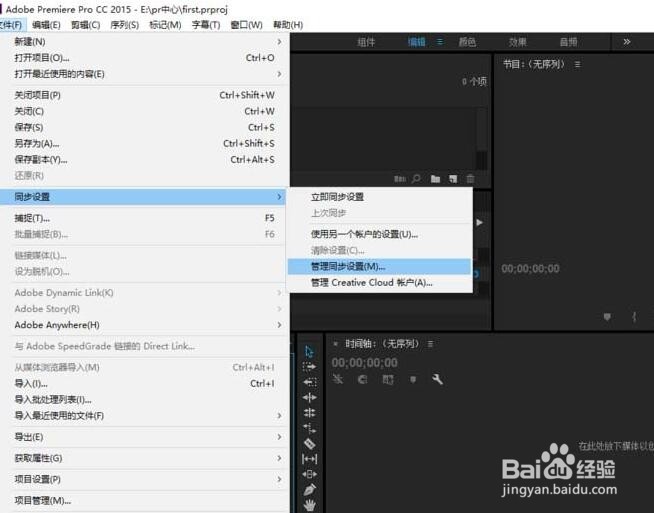
Task: Click the timeline timecode 00;00;00;00 field
Action: point(365,362)
